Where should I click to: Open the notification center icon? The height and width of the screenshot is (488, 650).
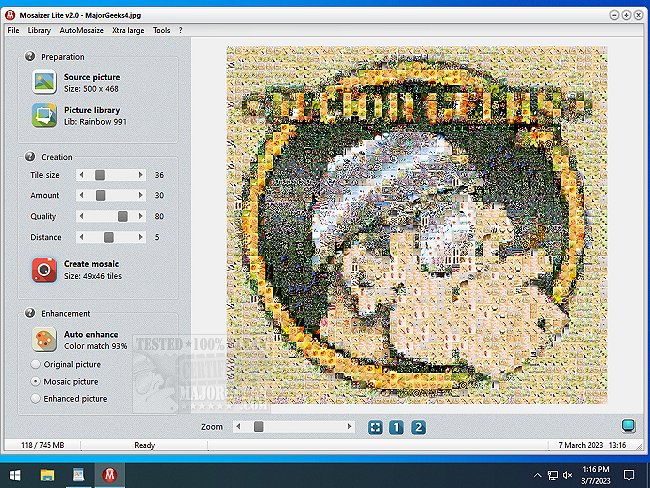629,475
